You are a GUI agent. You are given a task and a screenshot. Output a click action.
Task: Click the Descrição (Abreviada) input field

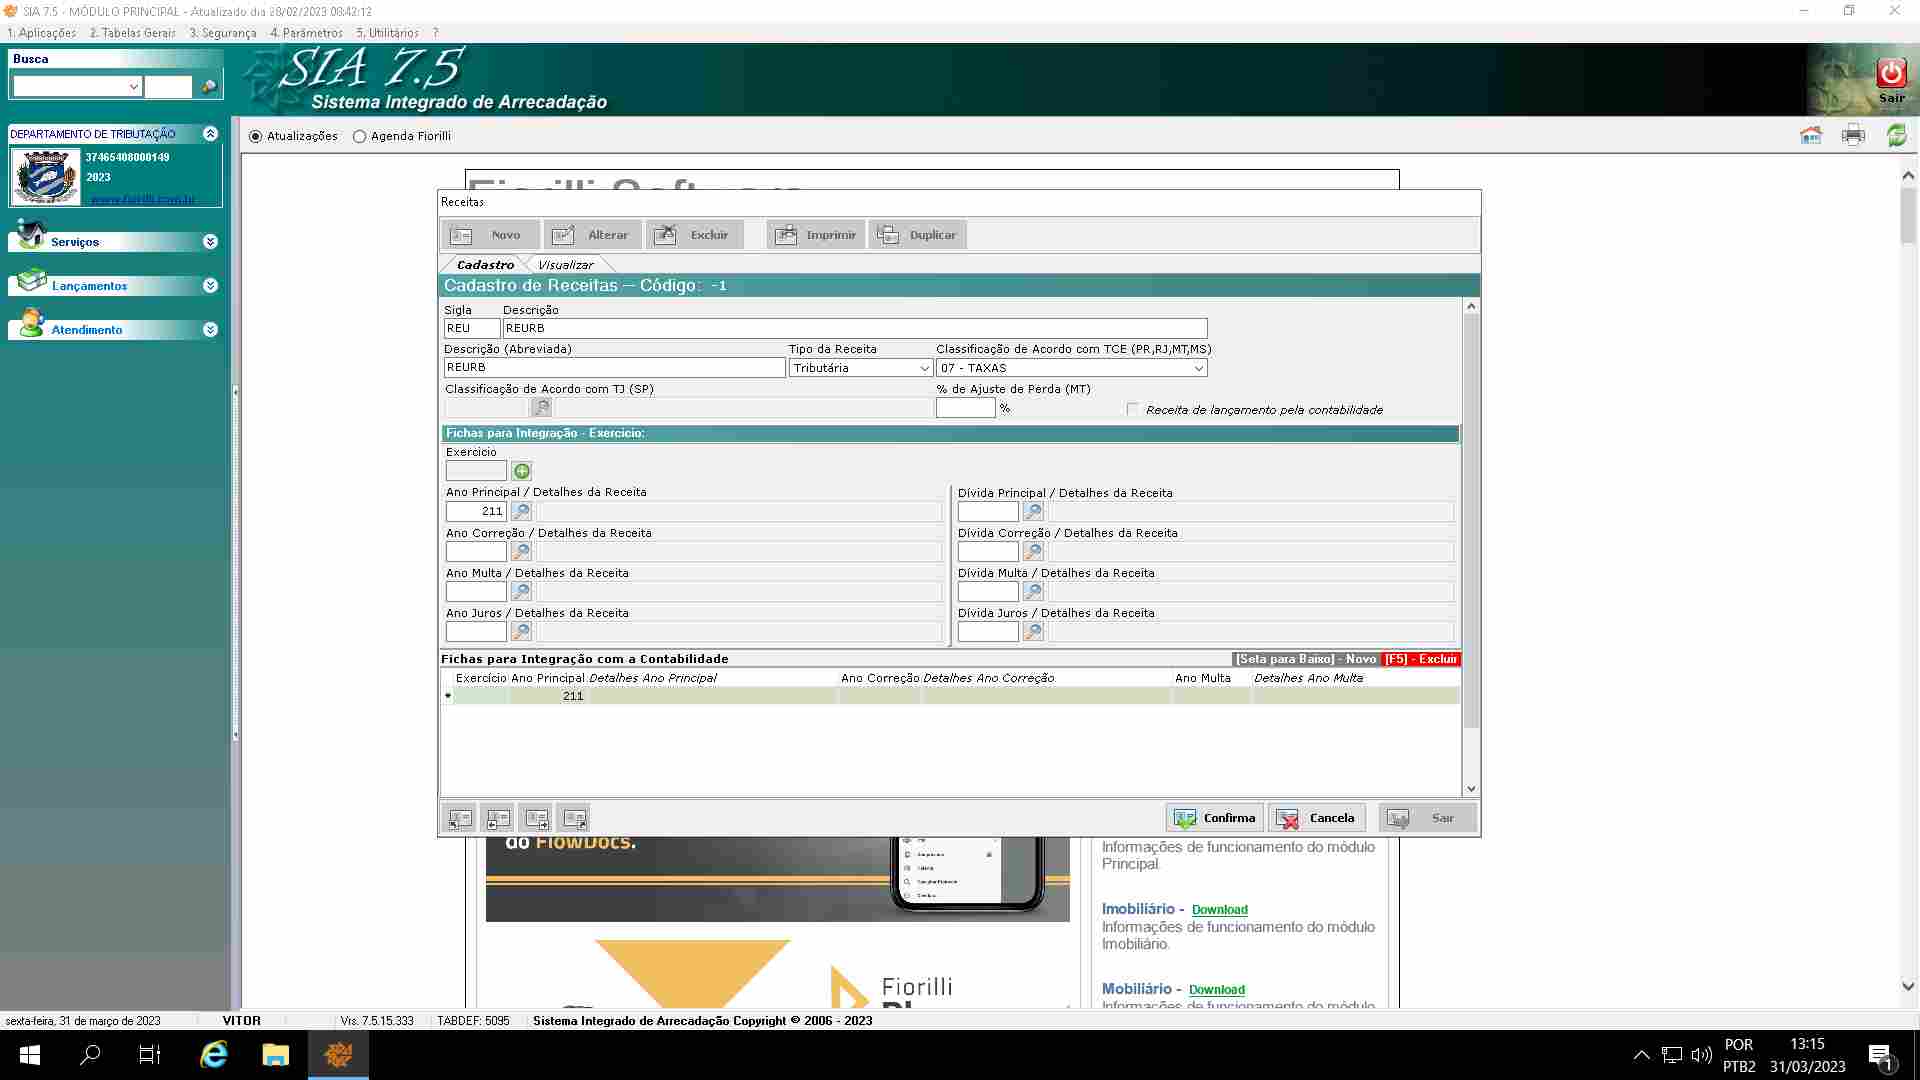click(x=614, y=368)
